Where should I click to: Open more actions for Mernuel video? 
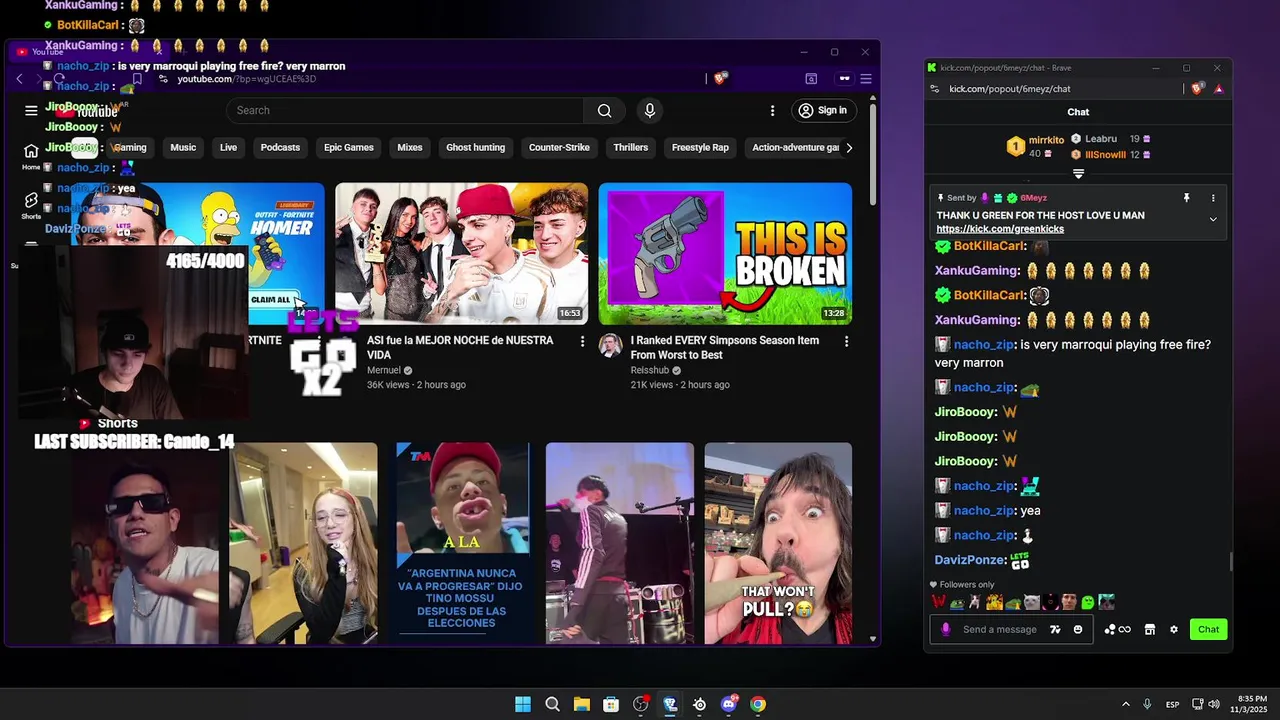coord(582,341)
